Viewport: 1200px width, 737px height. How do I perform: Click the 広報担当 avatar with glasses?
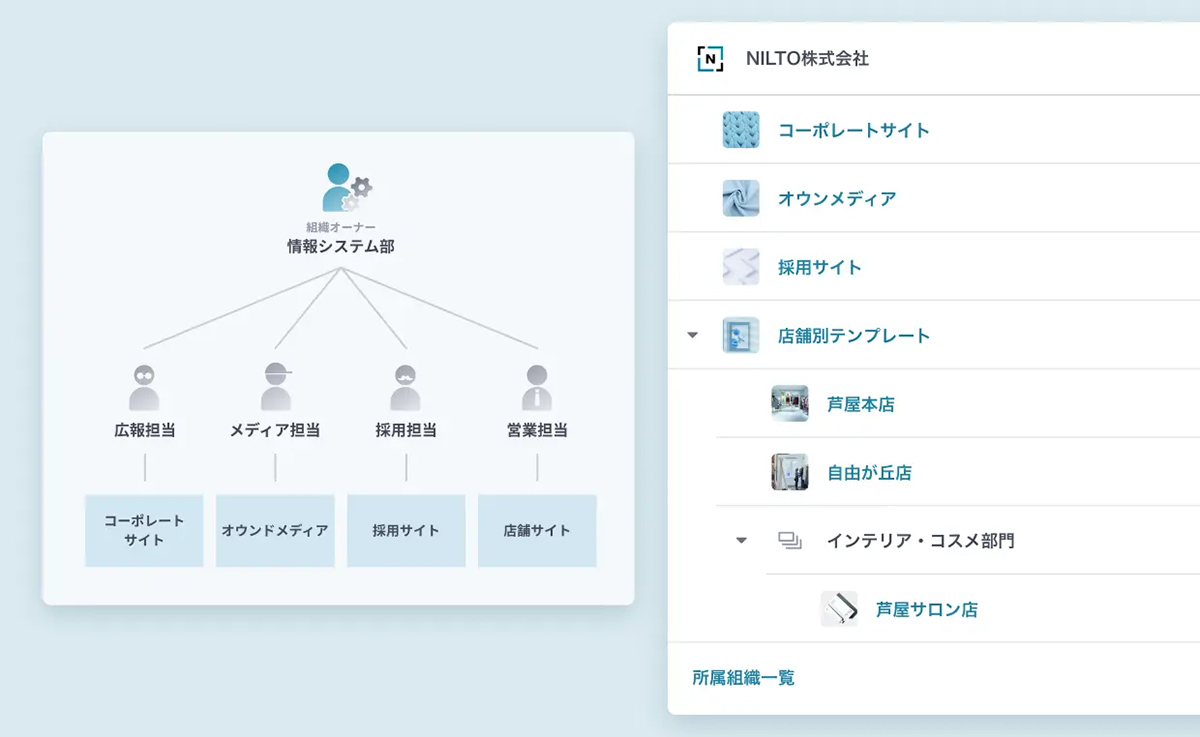tap(144, 388)
